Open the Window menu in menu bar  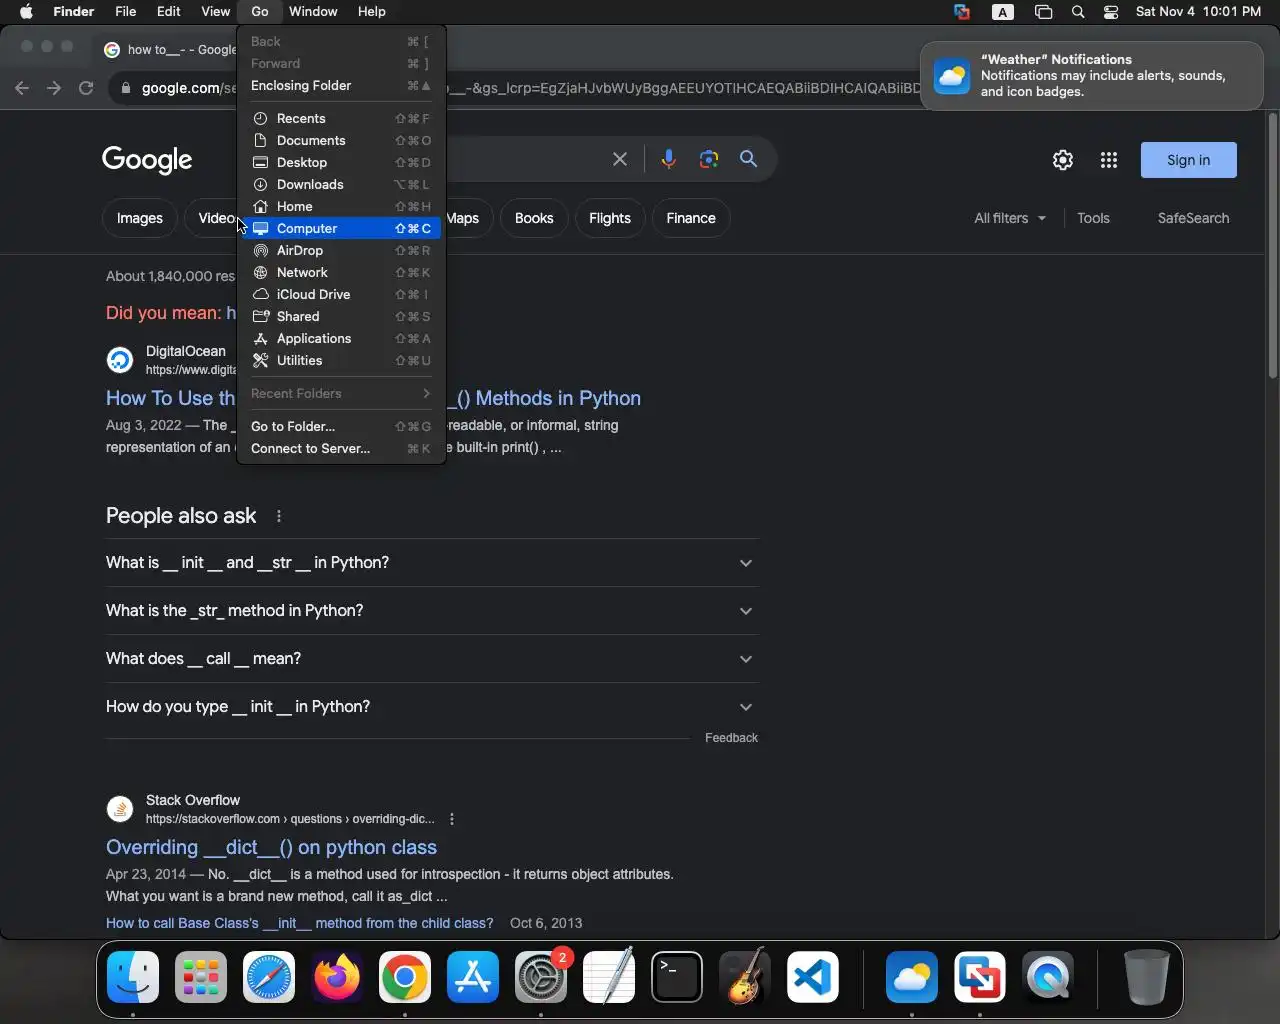point(313,12)
